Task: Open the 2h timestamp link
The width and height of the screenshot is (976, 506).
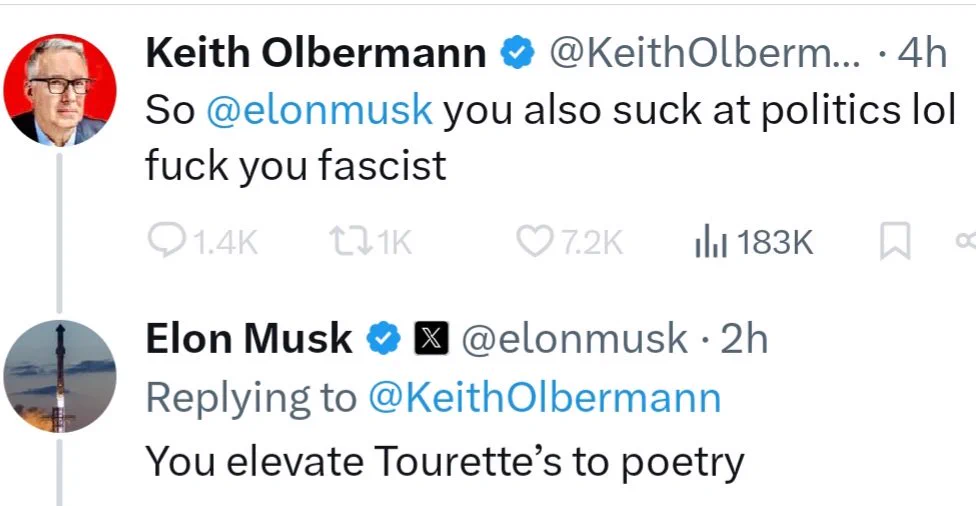Action: [x=744, y=339]
